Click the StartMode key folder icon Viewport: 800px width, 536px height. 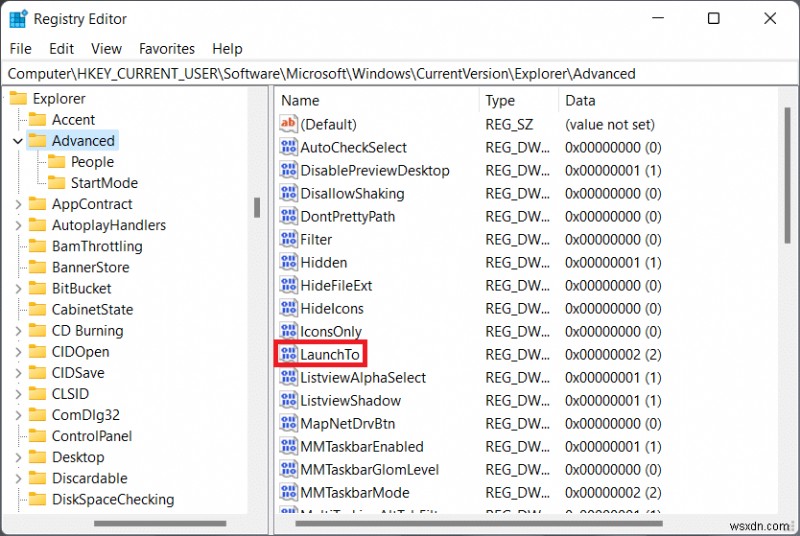pyautogui.click(x=56, y=183)
